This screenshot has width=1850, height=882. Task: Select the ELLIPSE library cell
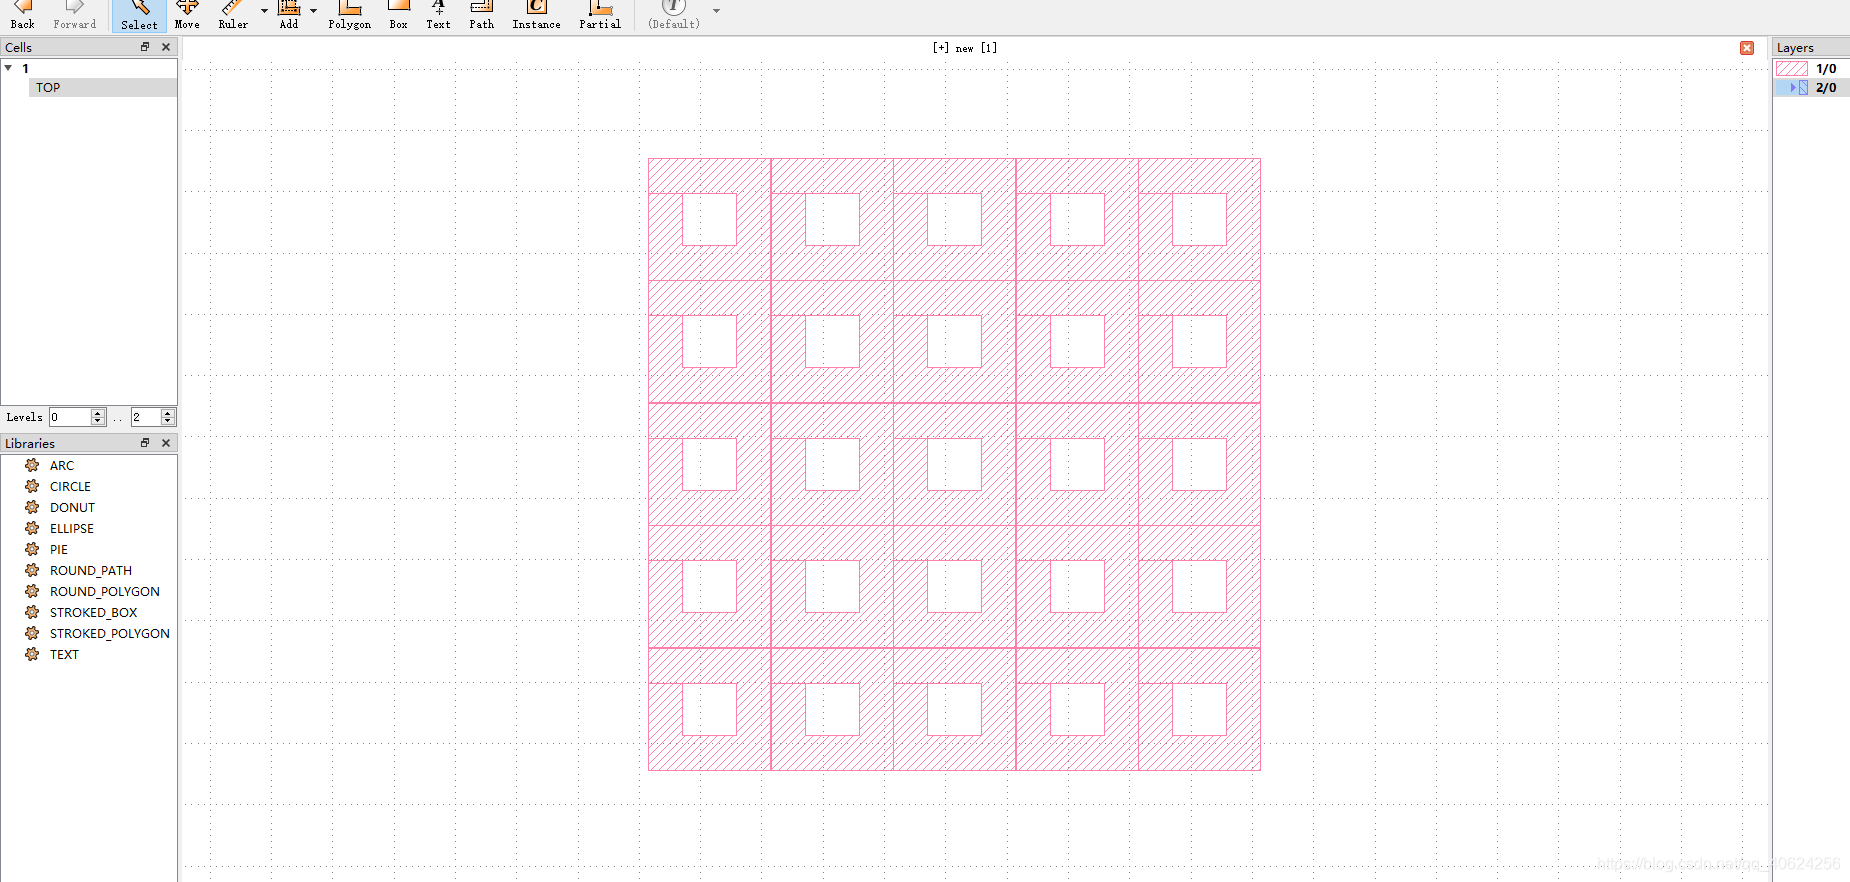[72, 529]
